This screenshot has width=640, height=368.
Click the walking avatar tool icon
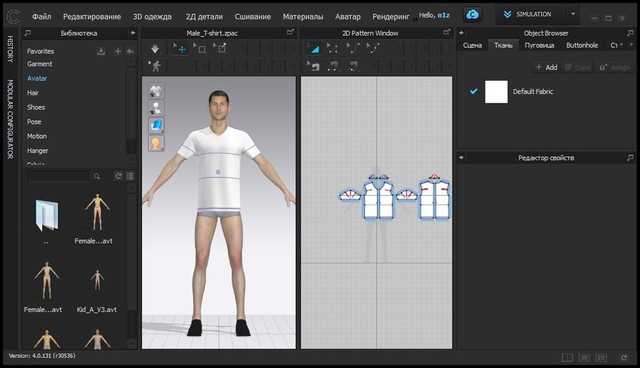coord(155,66)
